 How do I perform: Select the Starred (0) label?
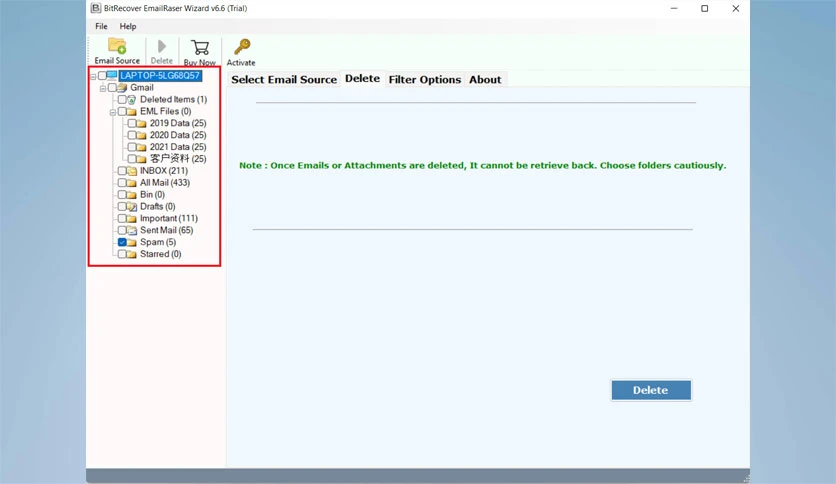click(160, 254)
